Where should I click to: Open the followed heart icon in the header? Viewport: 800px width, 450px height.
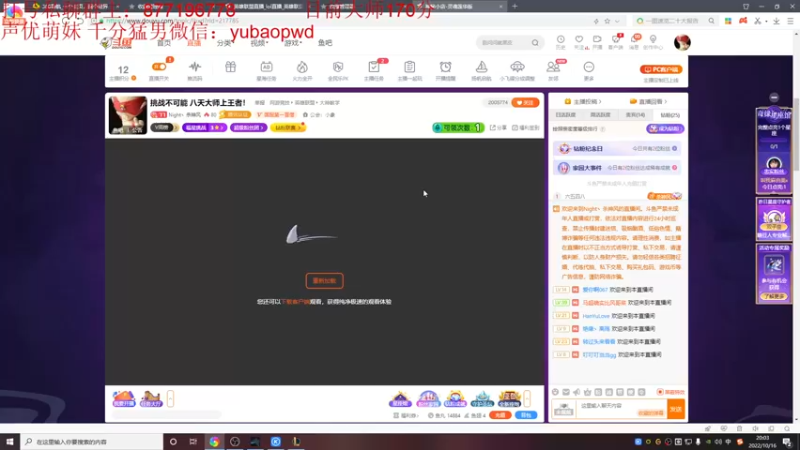click(579, 40)
